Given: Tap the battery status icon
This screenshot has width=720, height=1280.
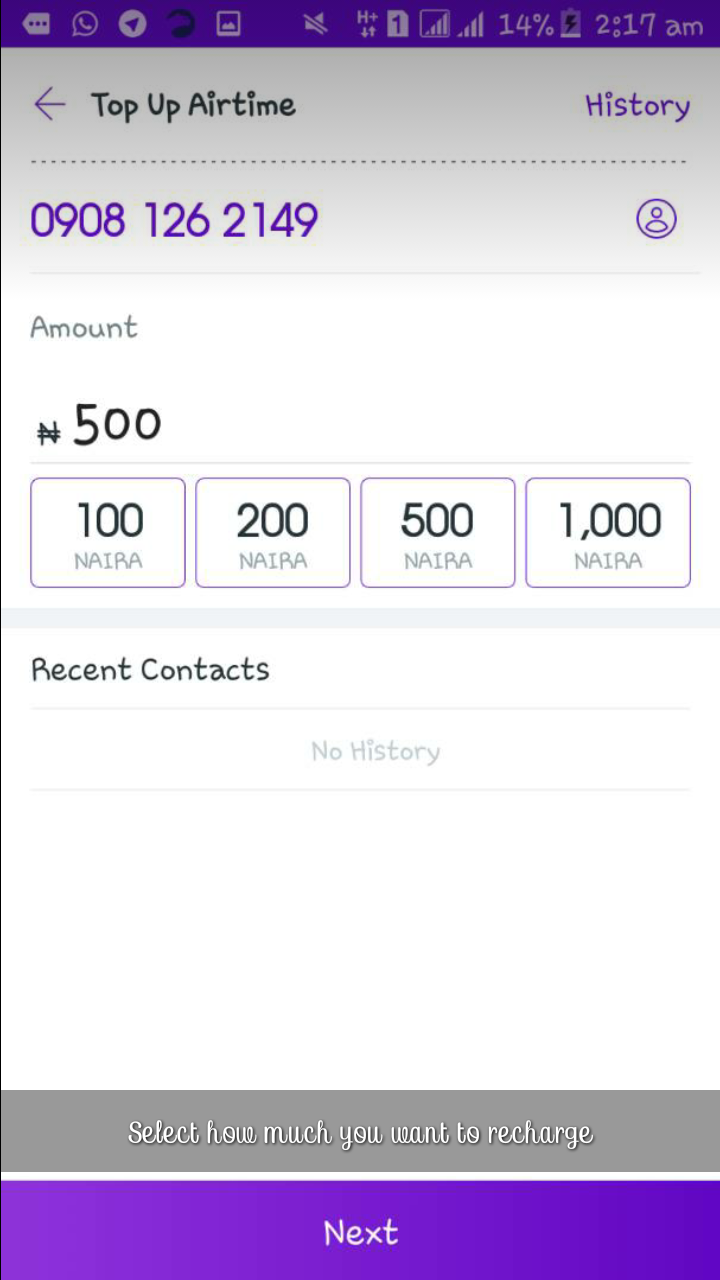Looking at the screenshot, I should point(571,24).
